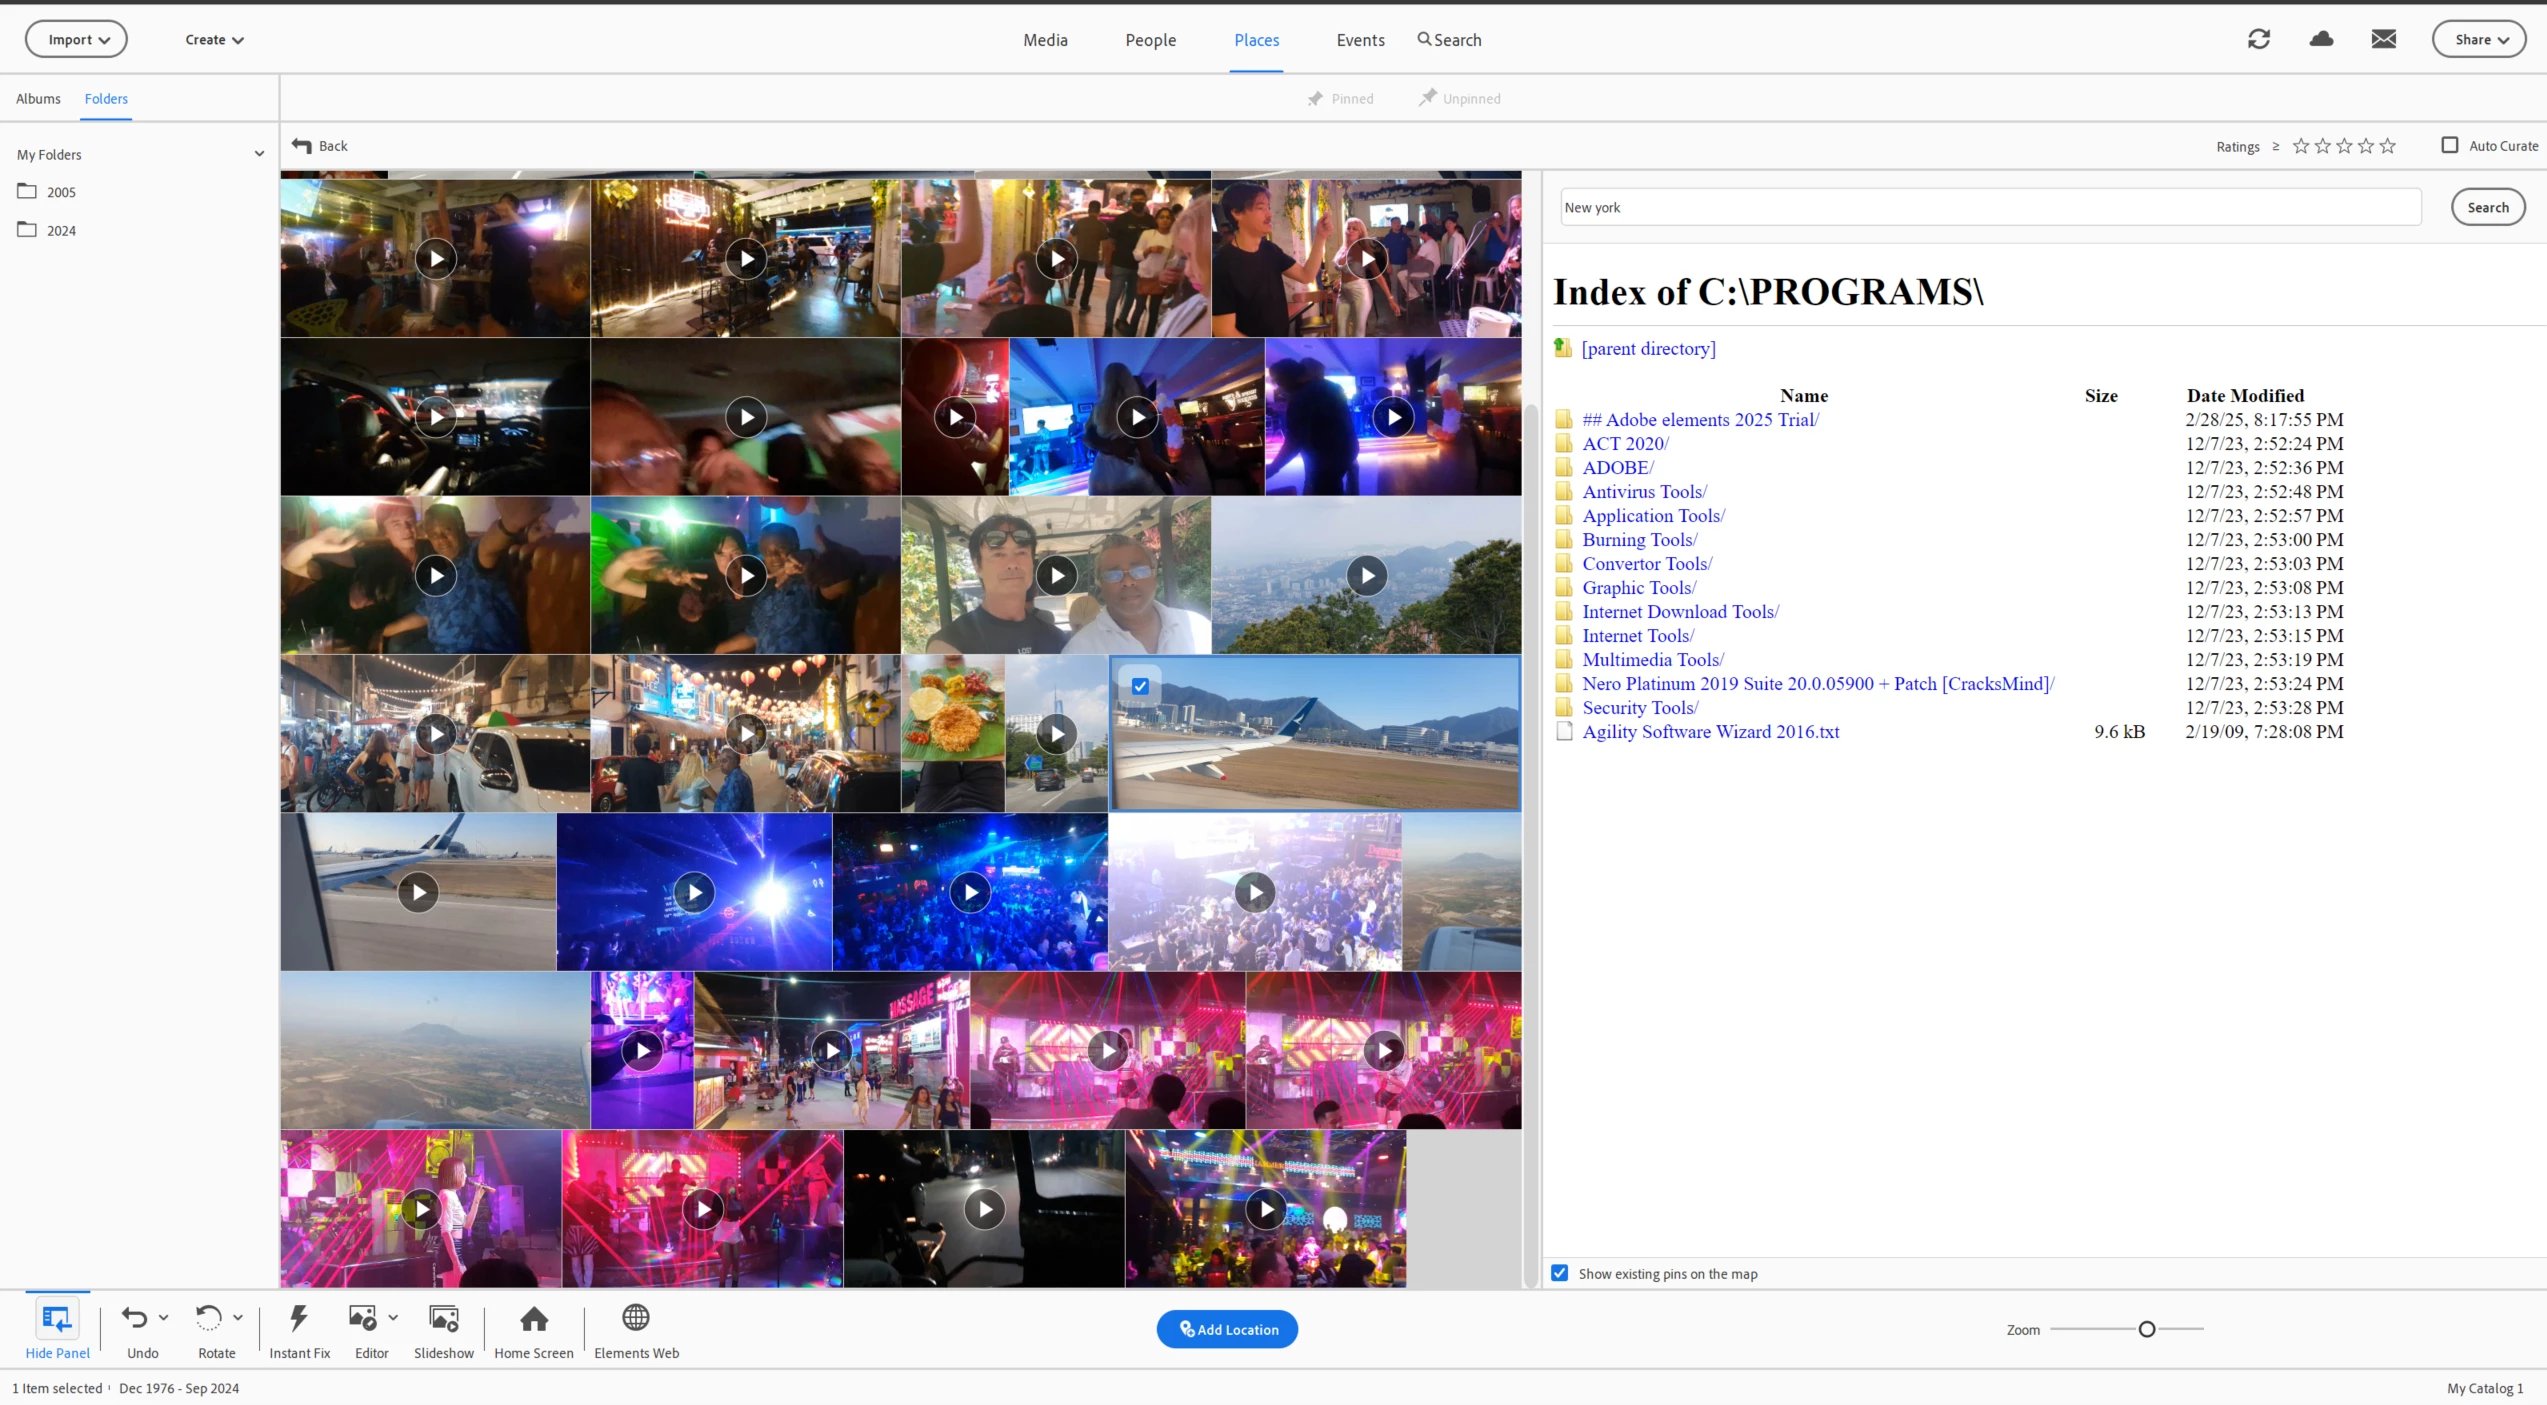The image size is (2547, 1405).
Task: Expand the Create dropdown menu
Action: point(214,40)
